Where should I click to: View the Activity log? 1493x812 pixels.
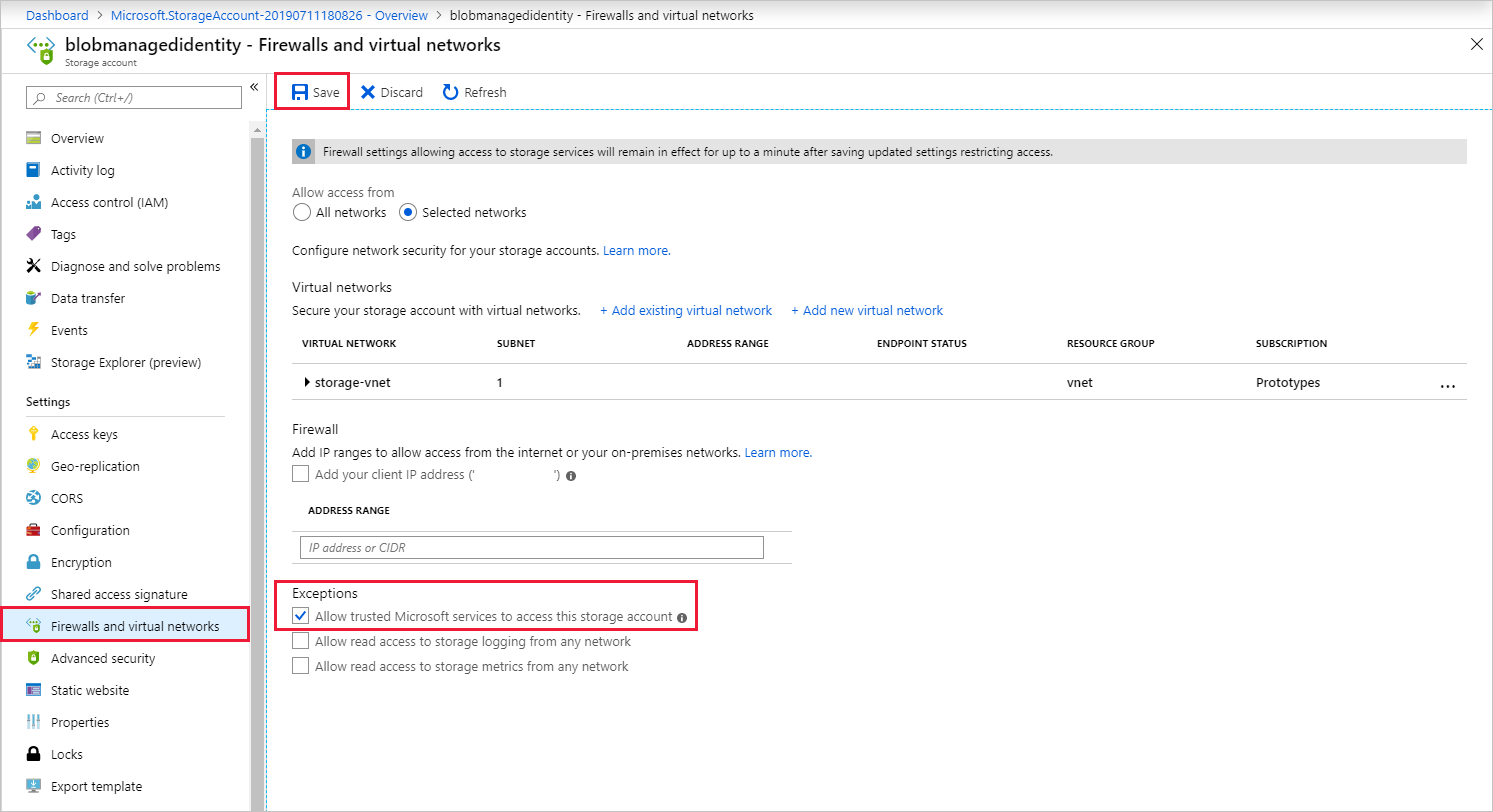[x=83, y=169]
